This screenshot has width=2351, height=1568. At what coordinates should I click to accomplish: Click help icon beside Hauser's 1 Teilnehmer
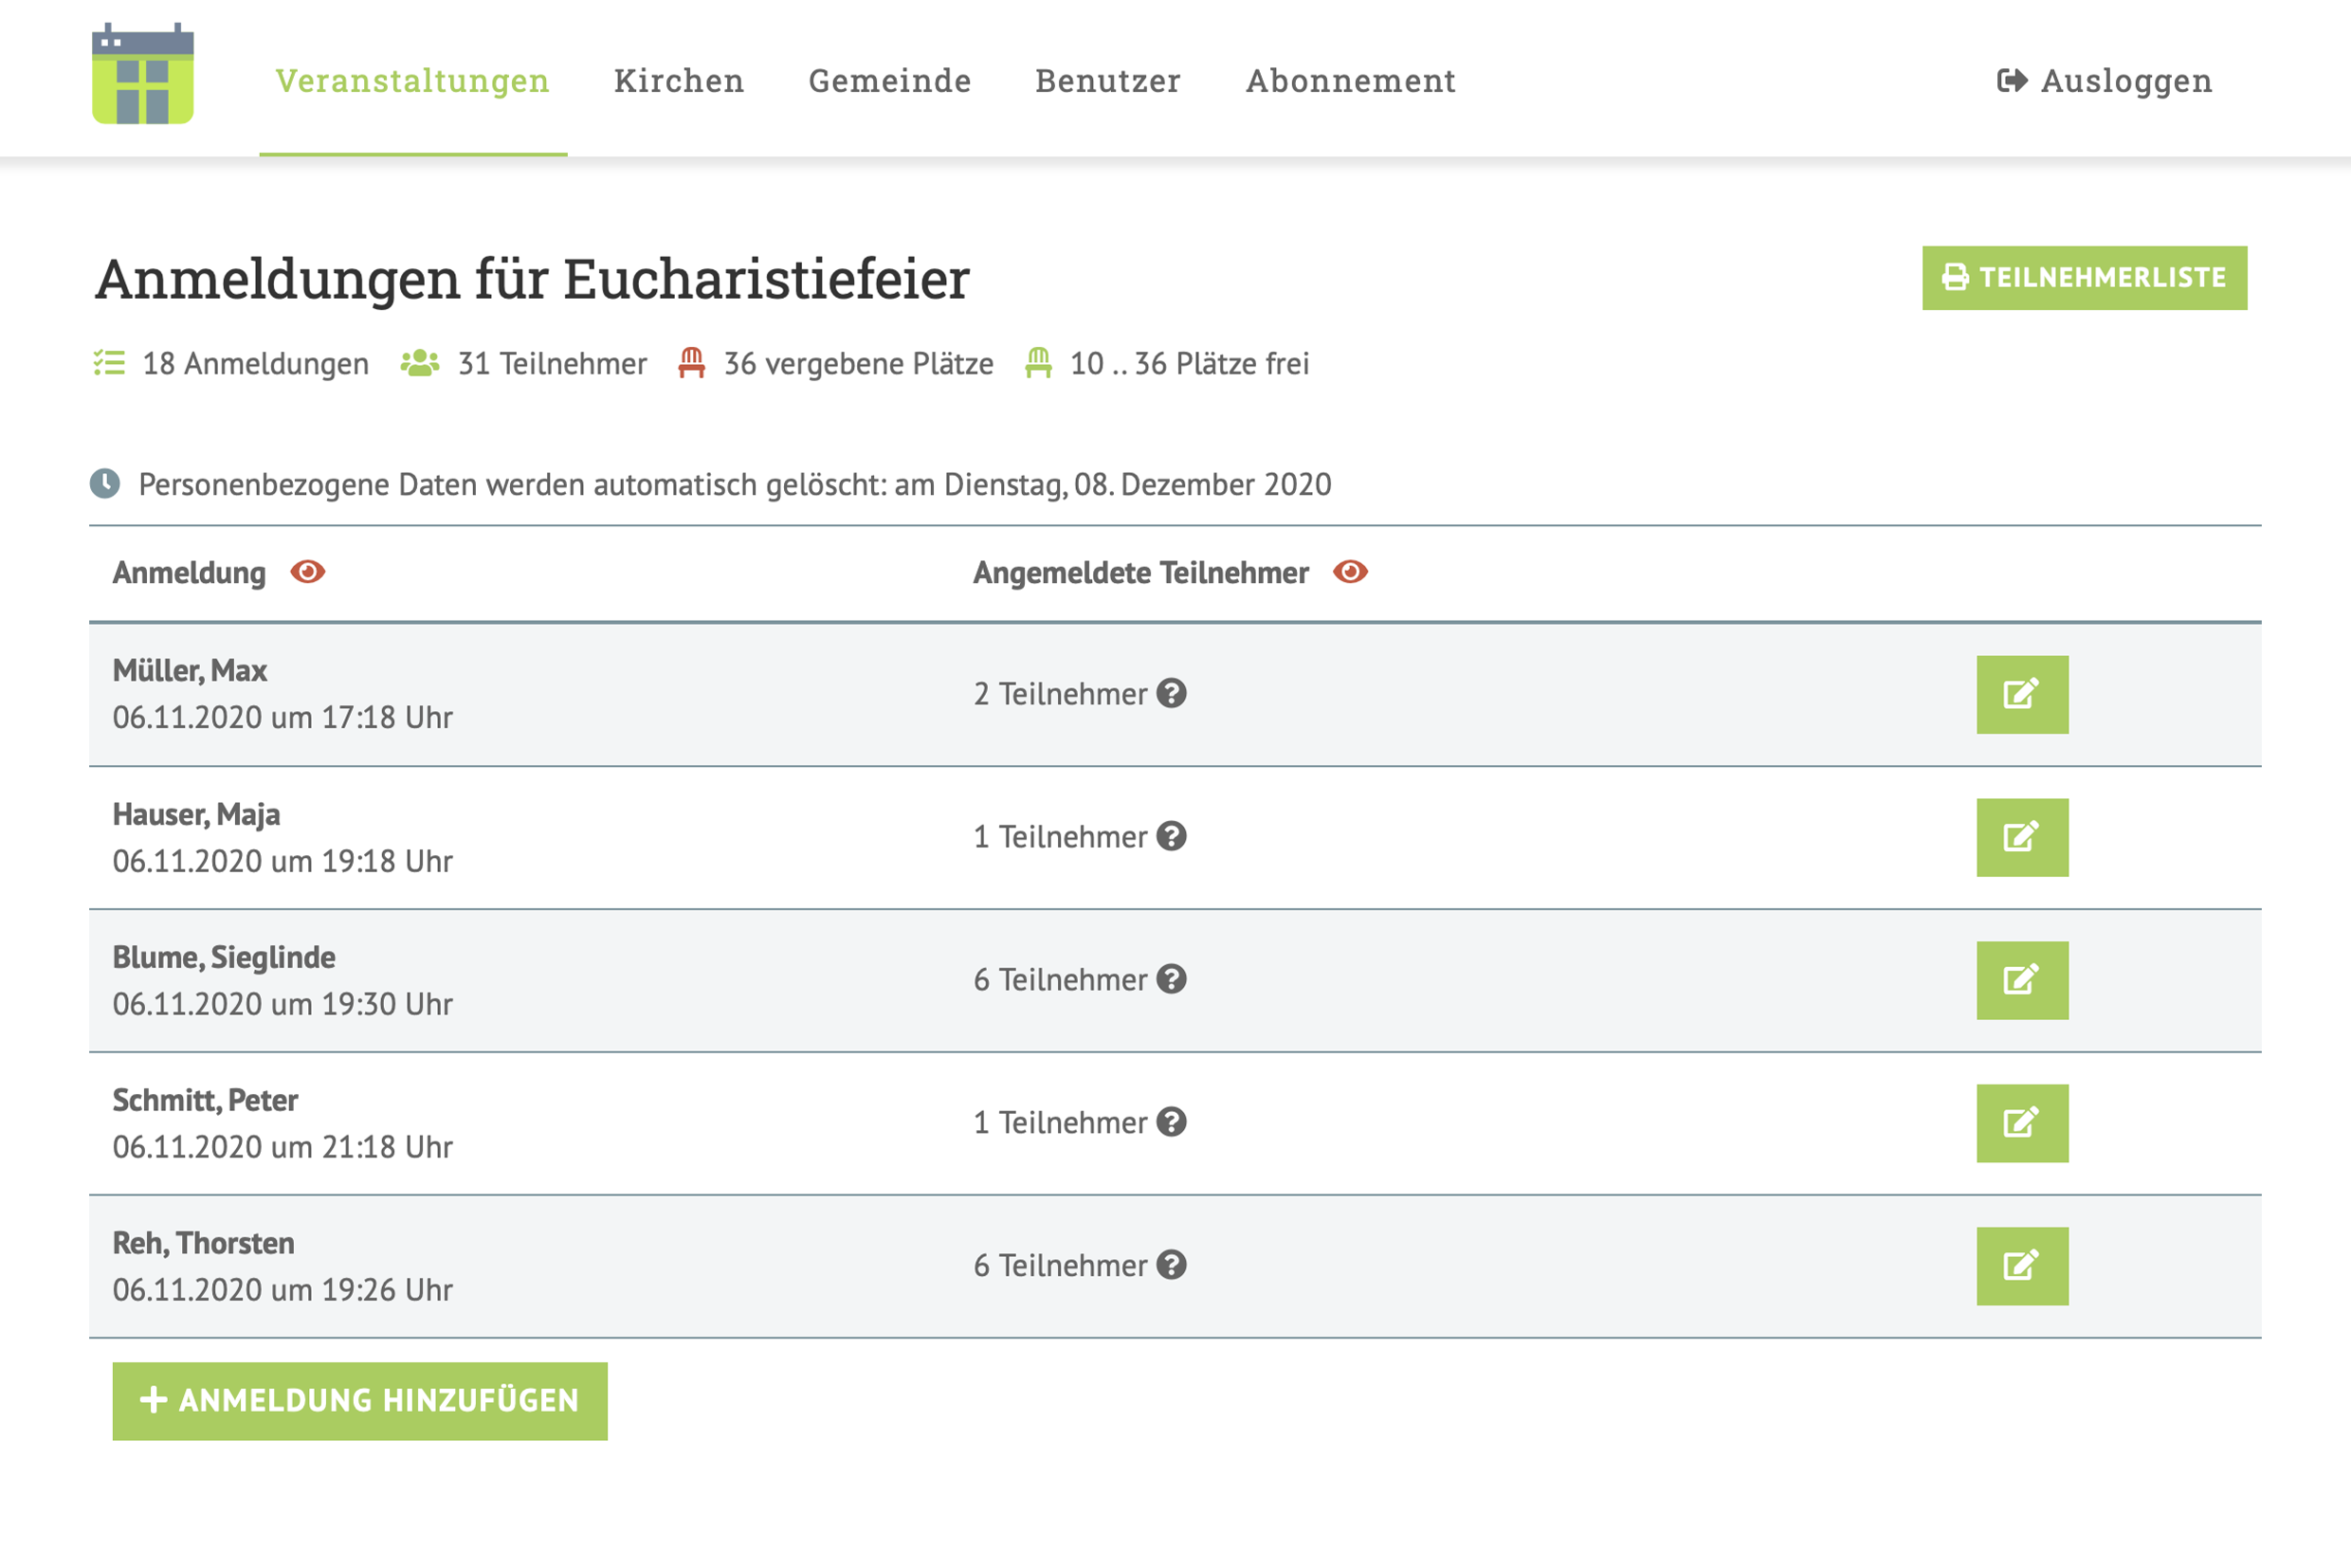pos(1171,836)
